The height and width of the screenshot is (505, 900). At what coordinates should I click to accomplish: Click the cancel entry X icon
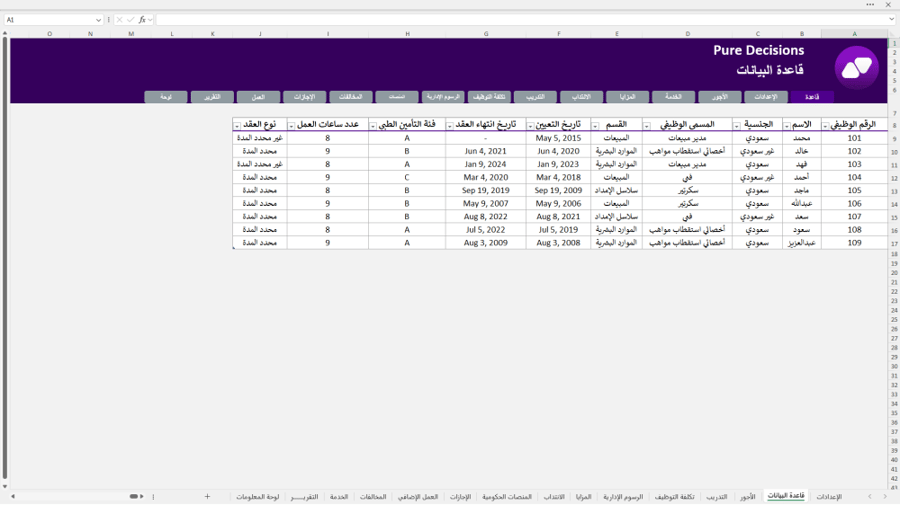119,20
